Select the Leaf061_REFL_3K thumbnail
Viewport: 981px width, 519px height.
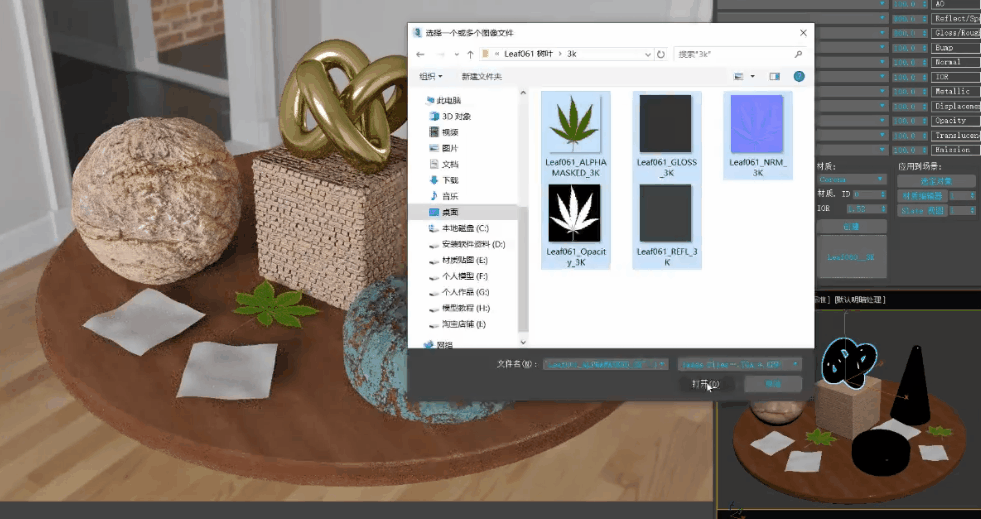pyautogui.click(x=666, y=225)
